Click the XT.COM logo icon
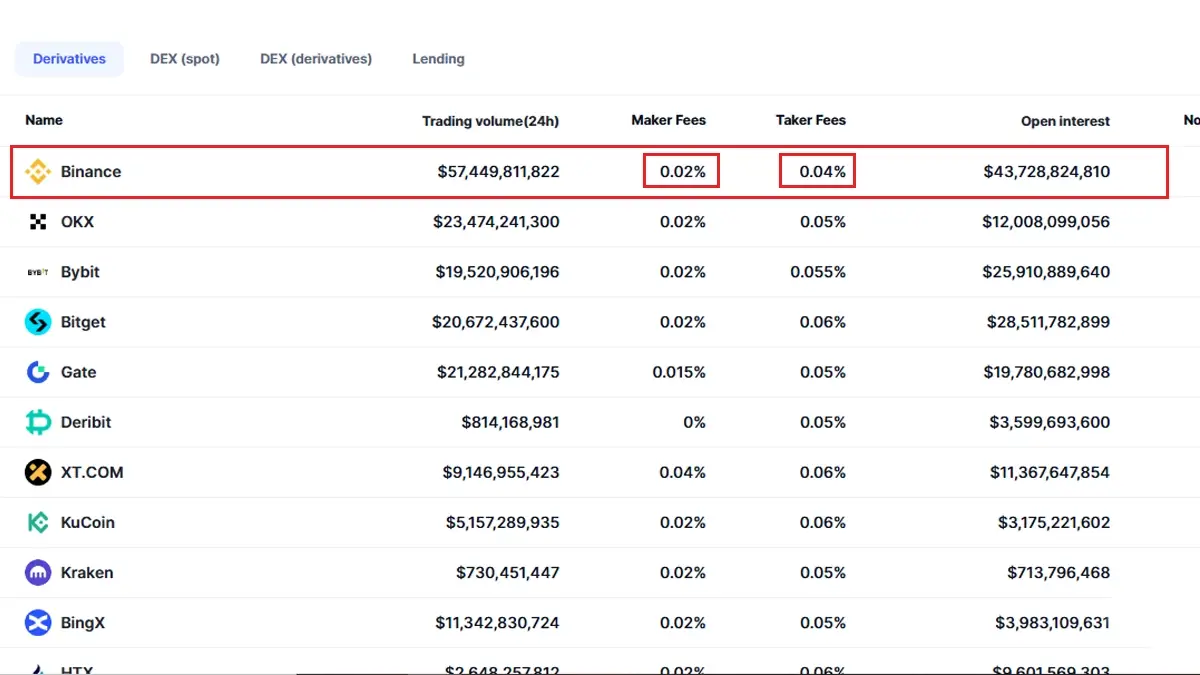Screen dimensions: 1200x675 [x=38, y=472]
